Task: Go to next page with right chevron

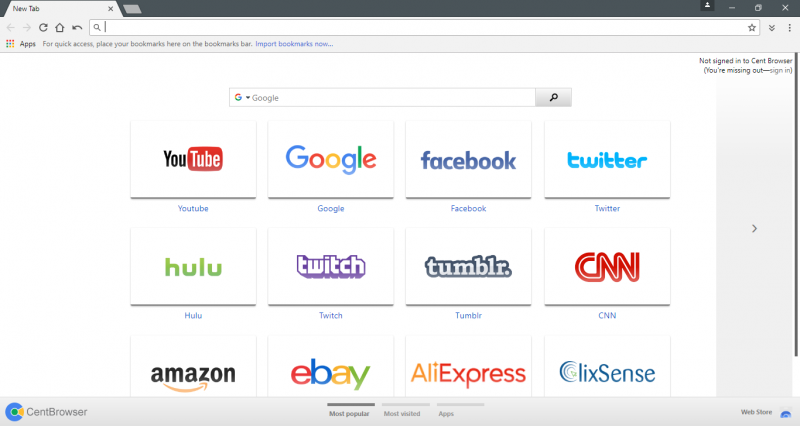Action: click(x=754, y=229)
